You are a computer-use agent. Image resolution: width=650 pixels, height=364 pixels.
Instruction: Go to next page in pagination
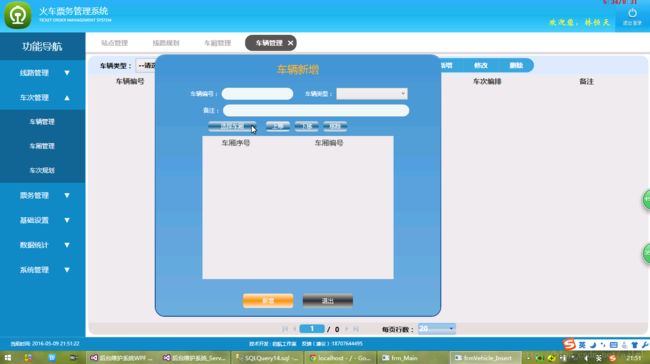coord(347,329)
